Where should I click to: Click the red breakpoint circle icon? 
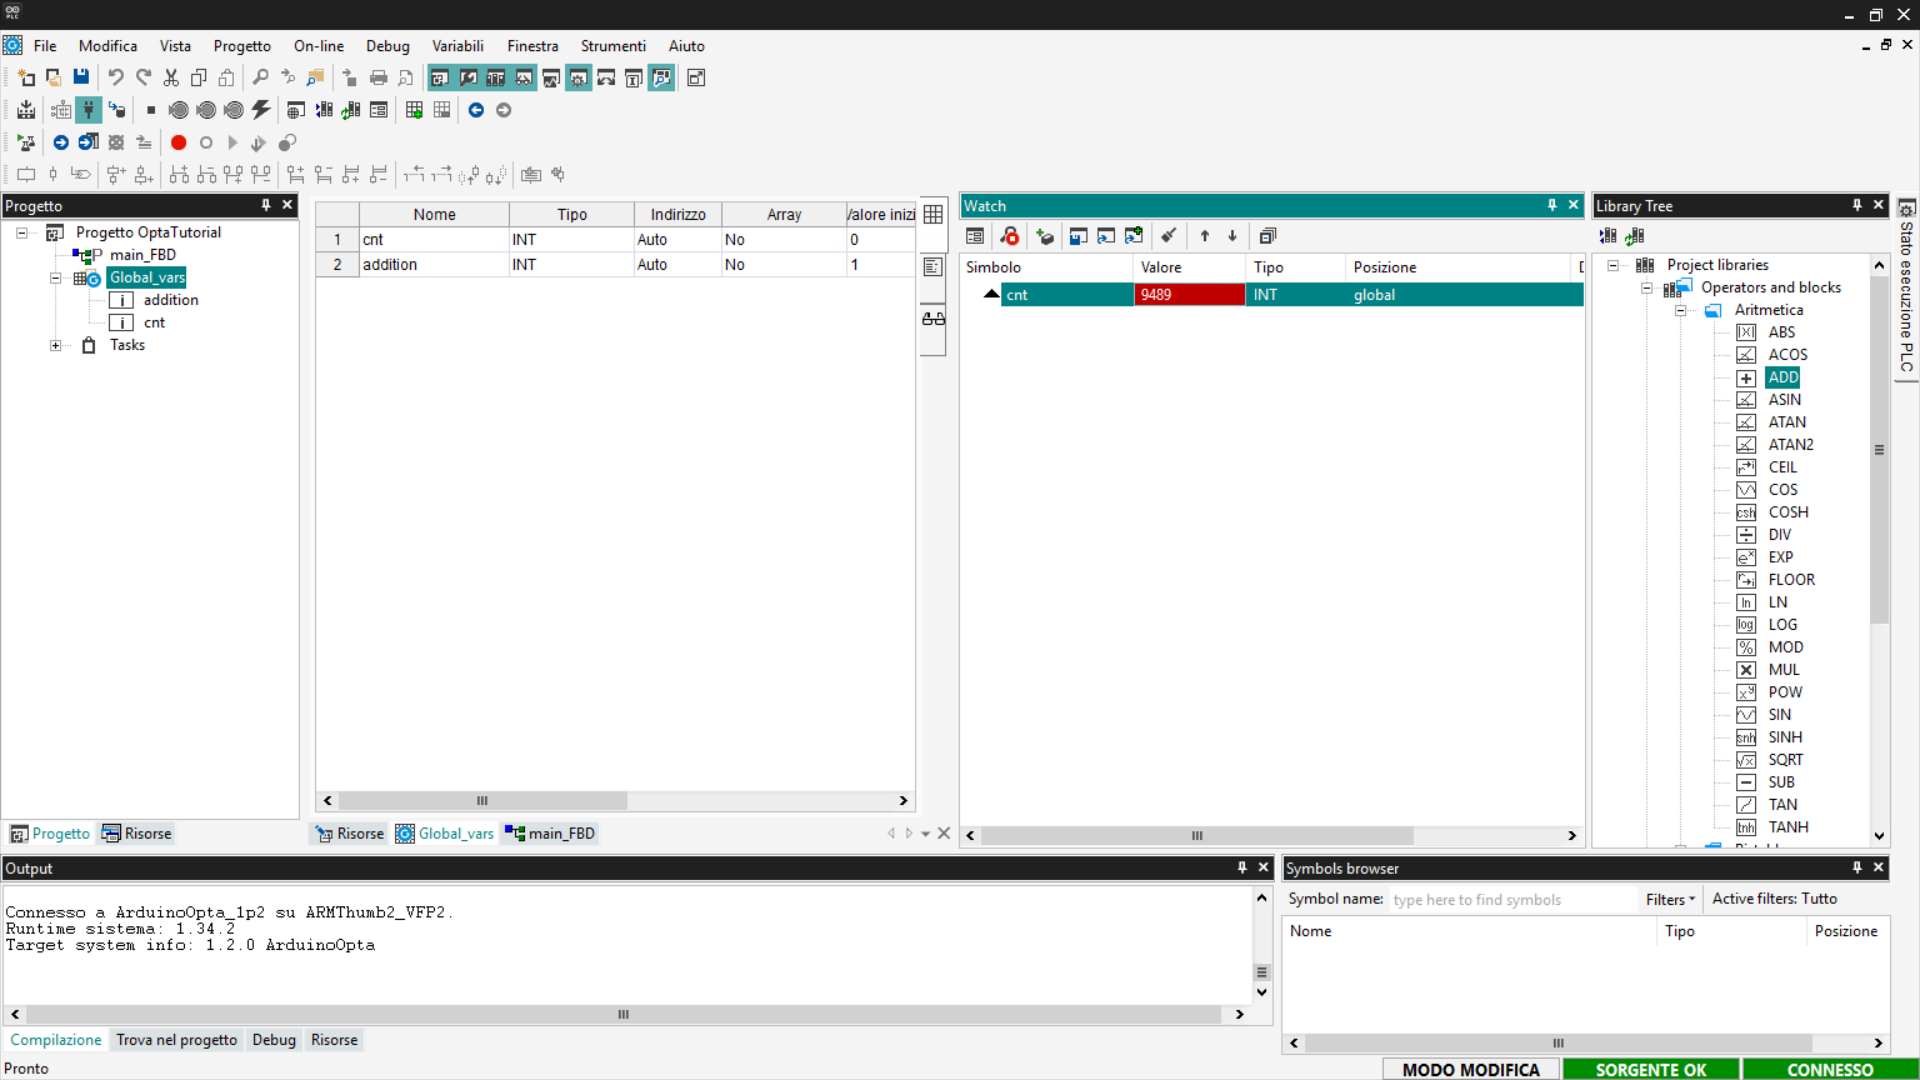[x=178, y=142]
